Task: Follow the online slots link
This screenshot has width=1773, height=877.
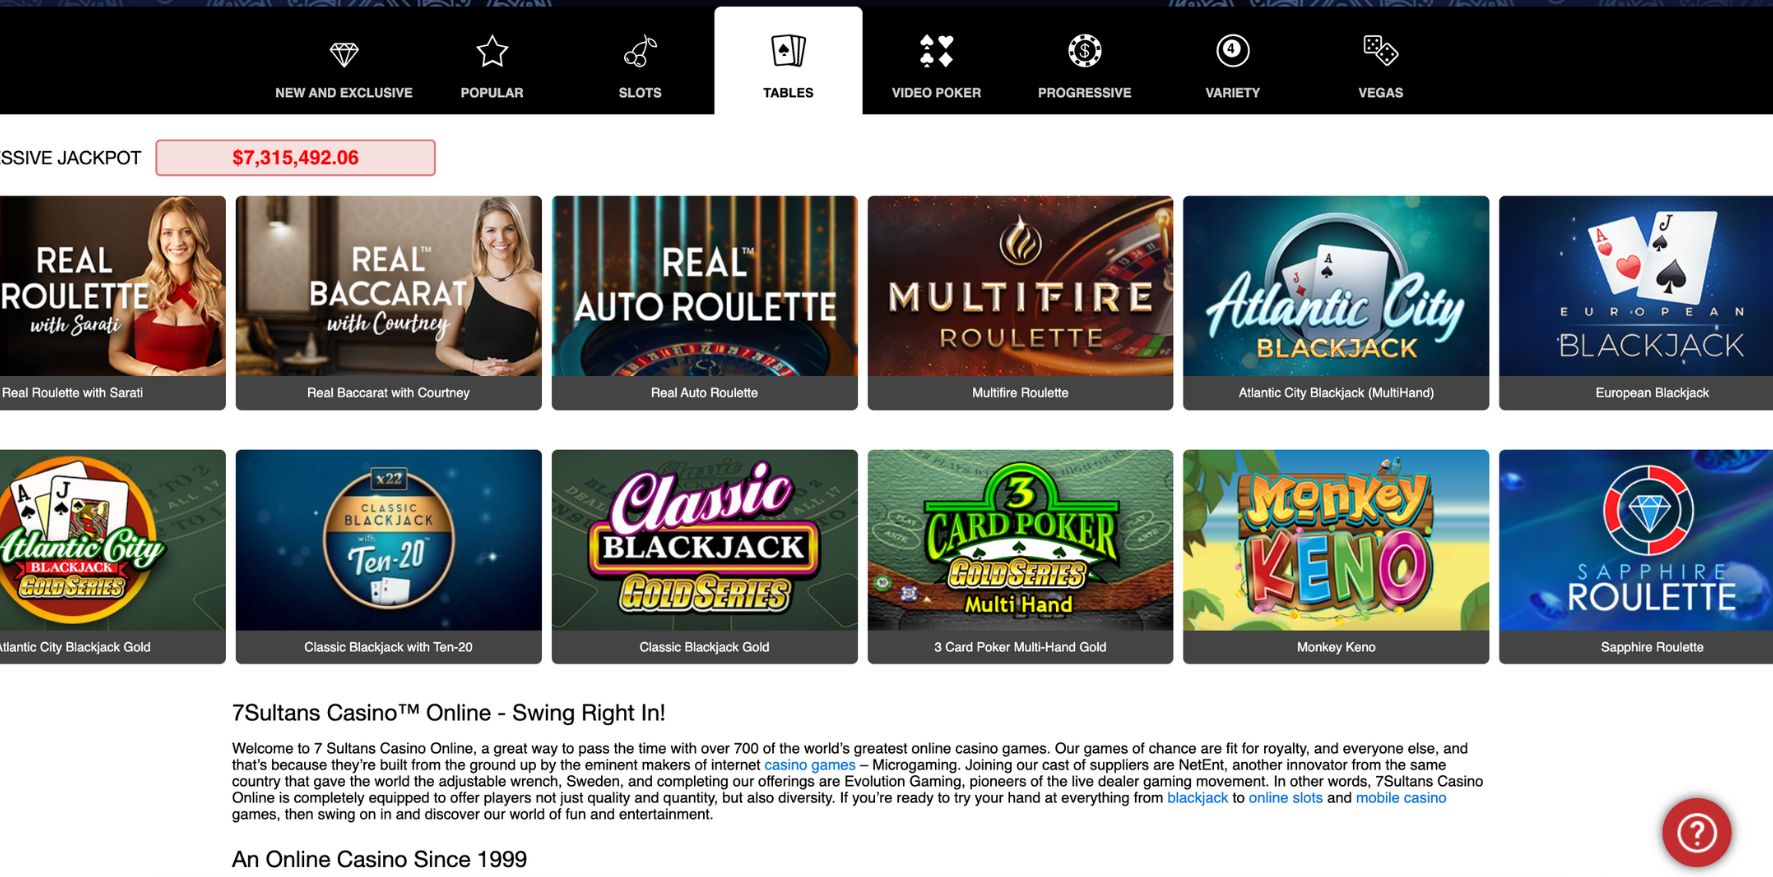Action: coord(1285,798)
